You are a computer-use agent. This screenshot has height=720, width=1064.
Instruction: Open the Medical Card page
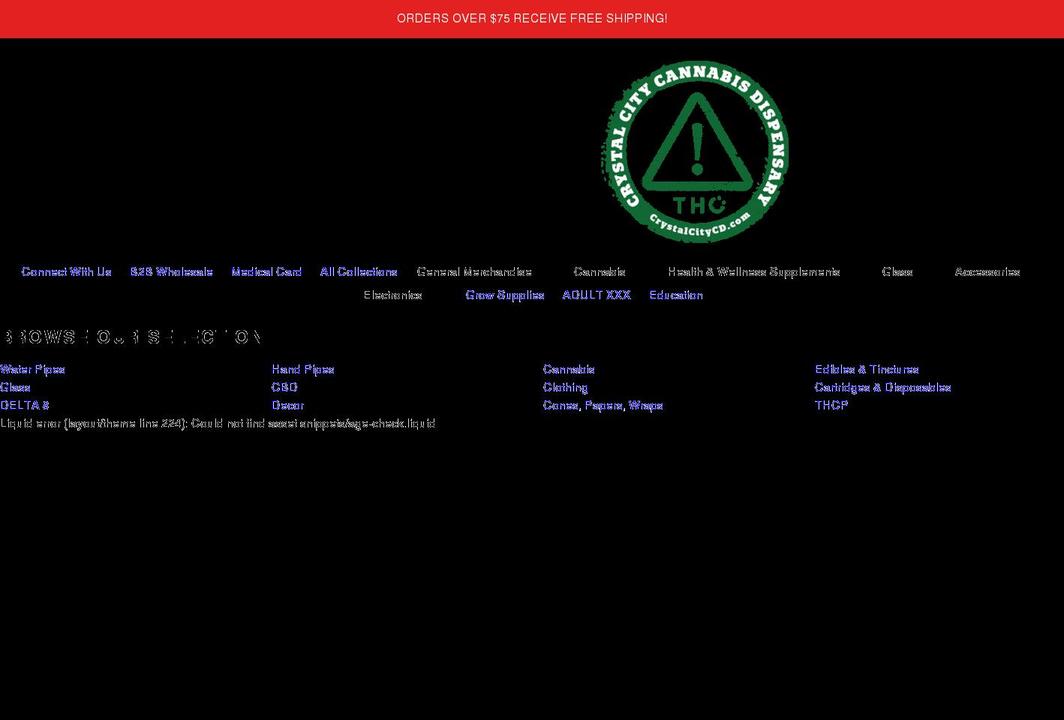click(266, 271)
